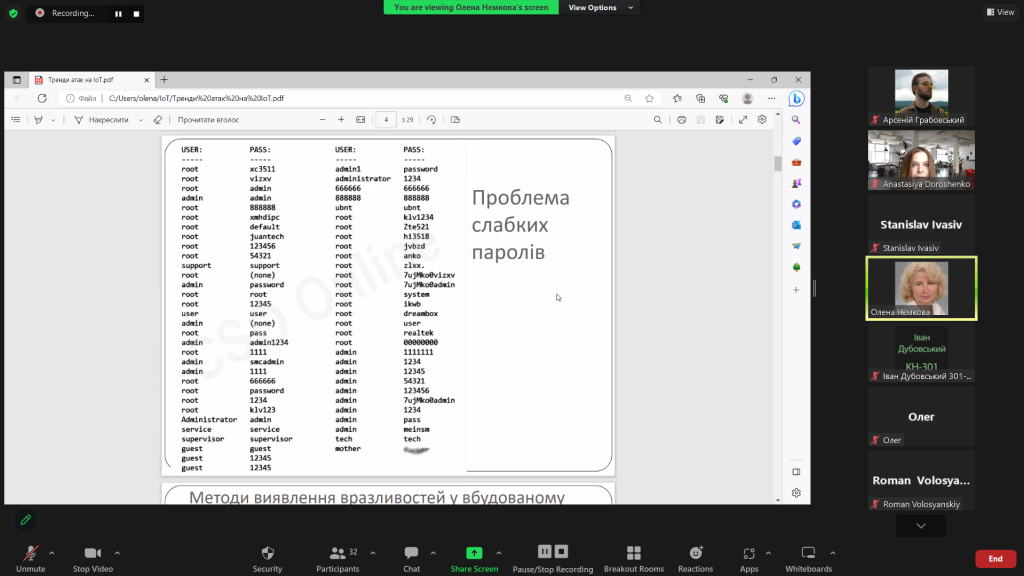1024x576 pixels.
Task: Pause the recording in the Zoom toolbar
Action: [x=545, y=552]
